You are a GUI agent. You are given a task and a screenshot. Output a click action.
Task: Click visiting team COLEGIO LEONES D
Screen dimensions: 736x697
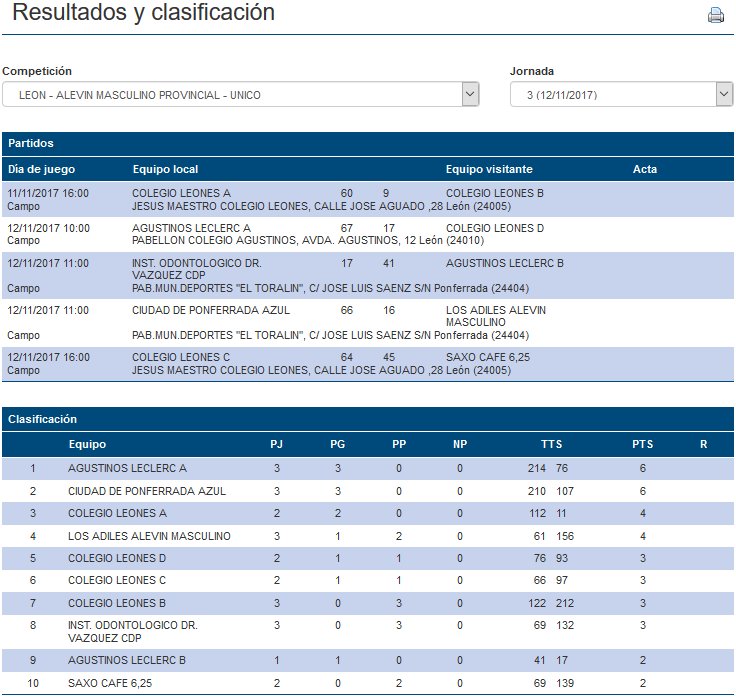click(x=495, y=228)
